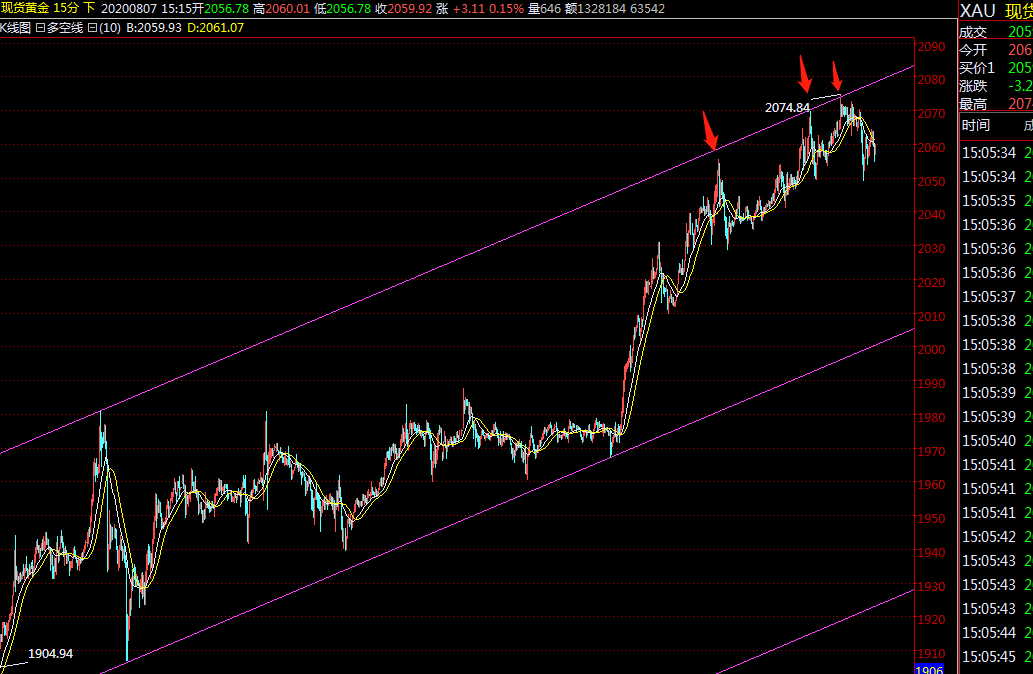Viewport: 1033px width, 674px height.
Task: Click the volume value 量646
Action: click(x=544, y=9)
